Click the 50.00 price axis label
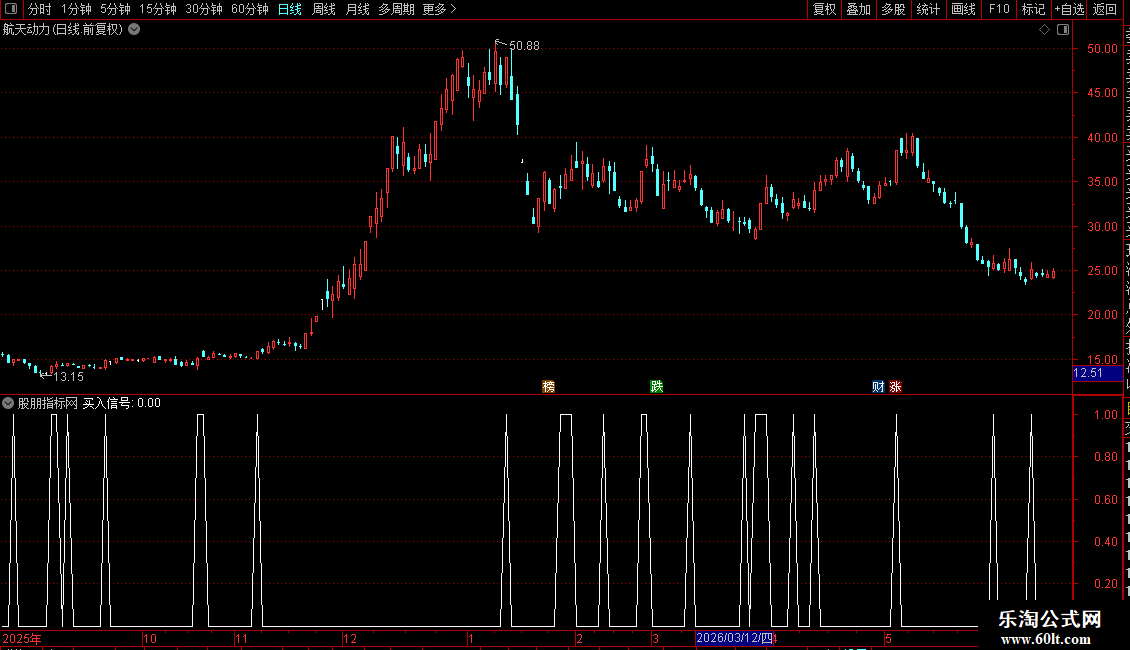The height and width of the screenshot is (650, 1130). (x=1102, y=49)
